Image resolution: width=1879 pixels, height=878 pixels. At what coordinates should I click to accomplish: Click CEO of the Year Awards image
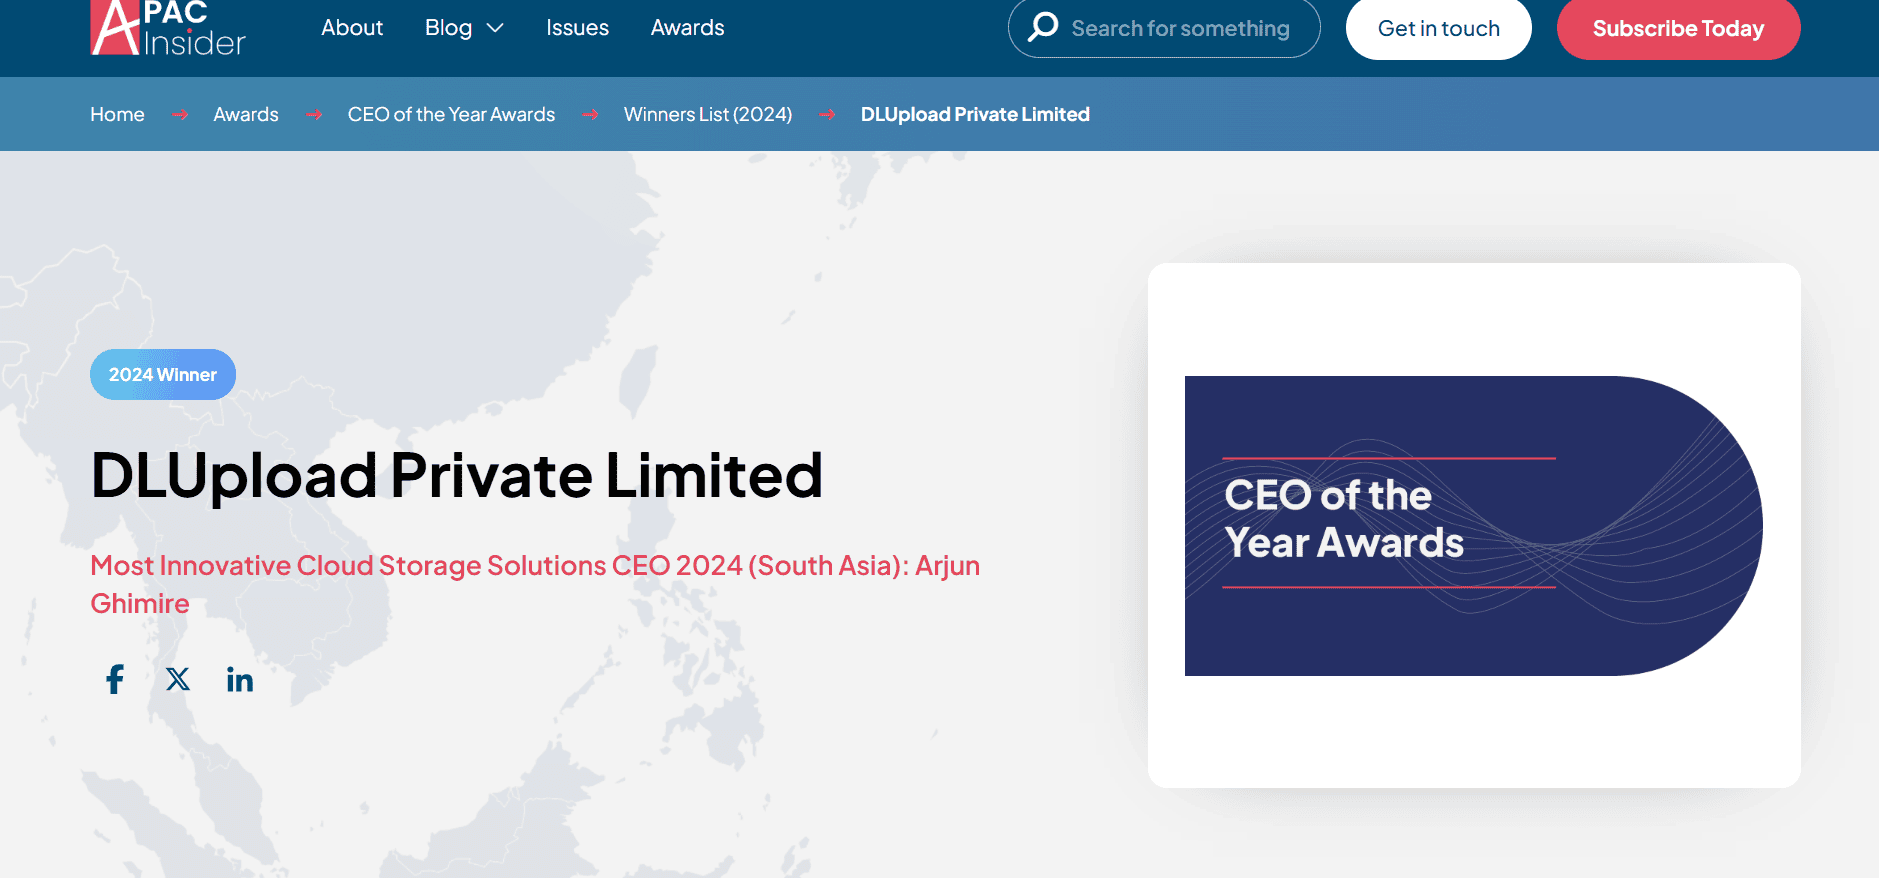point(1473,526)
